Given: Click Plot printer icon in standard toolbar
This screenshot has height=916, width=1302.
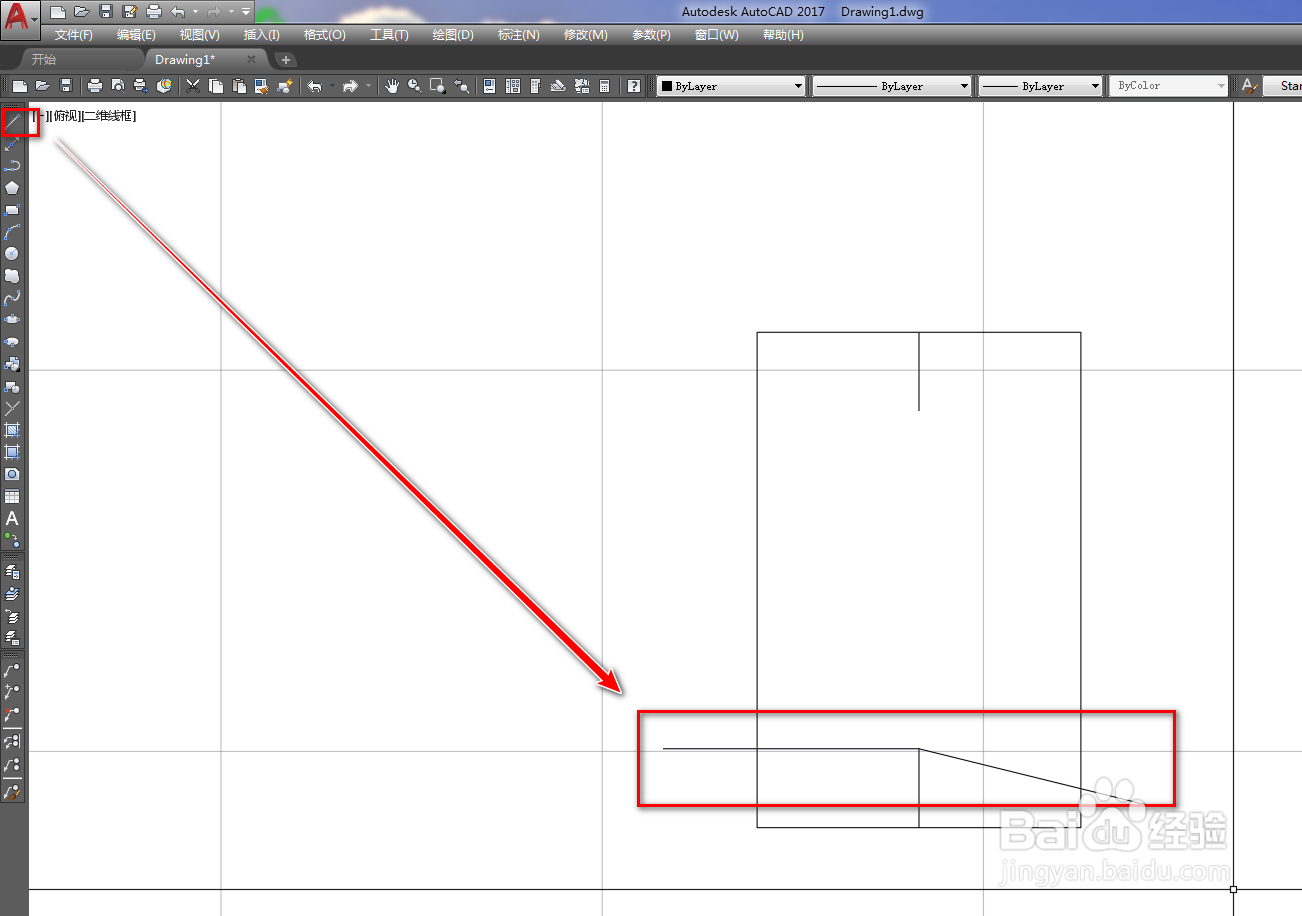Looking at the screenshot, I should point(95,86).
